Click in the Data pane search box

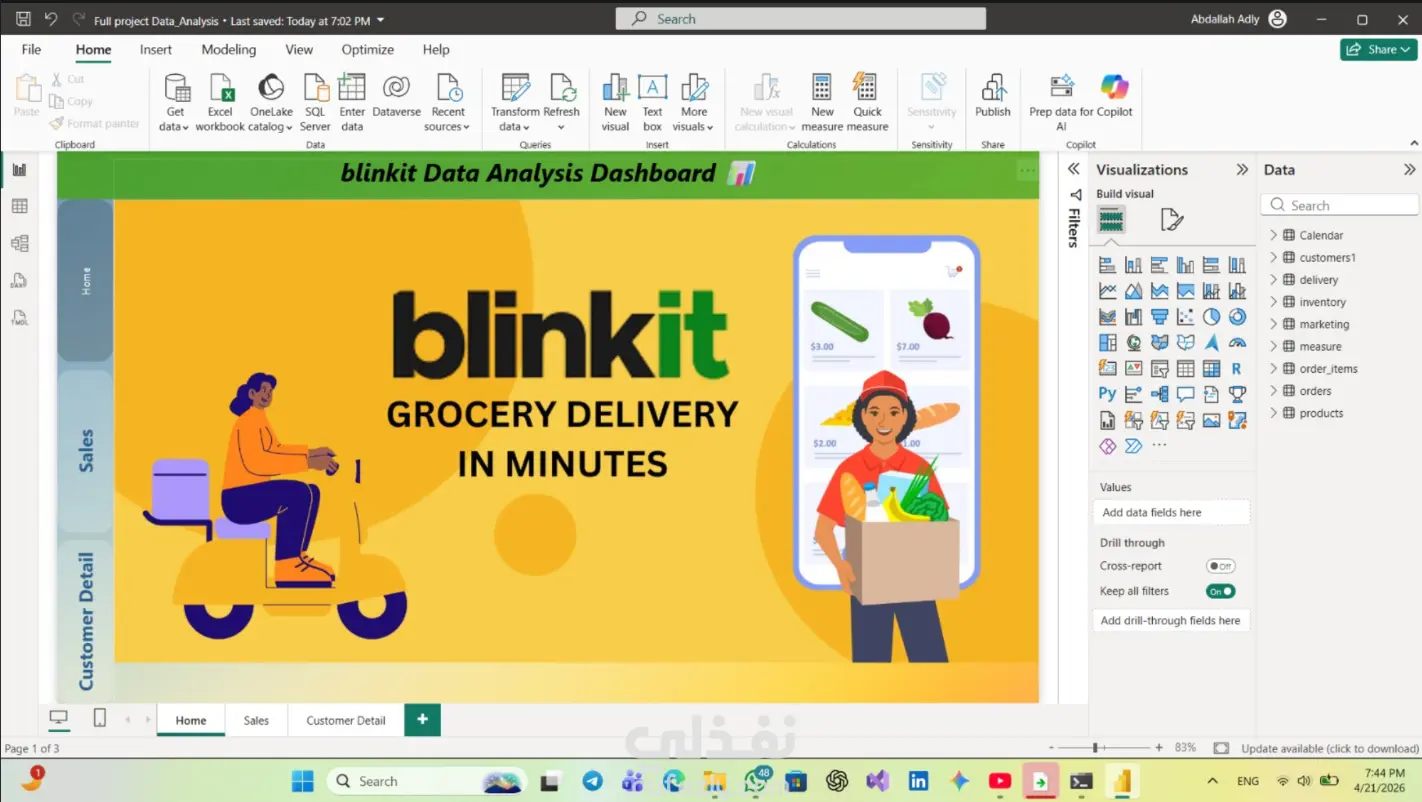coord(1340,205)
